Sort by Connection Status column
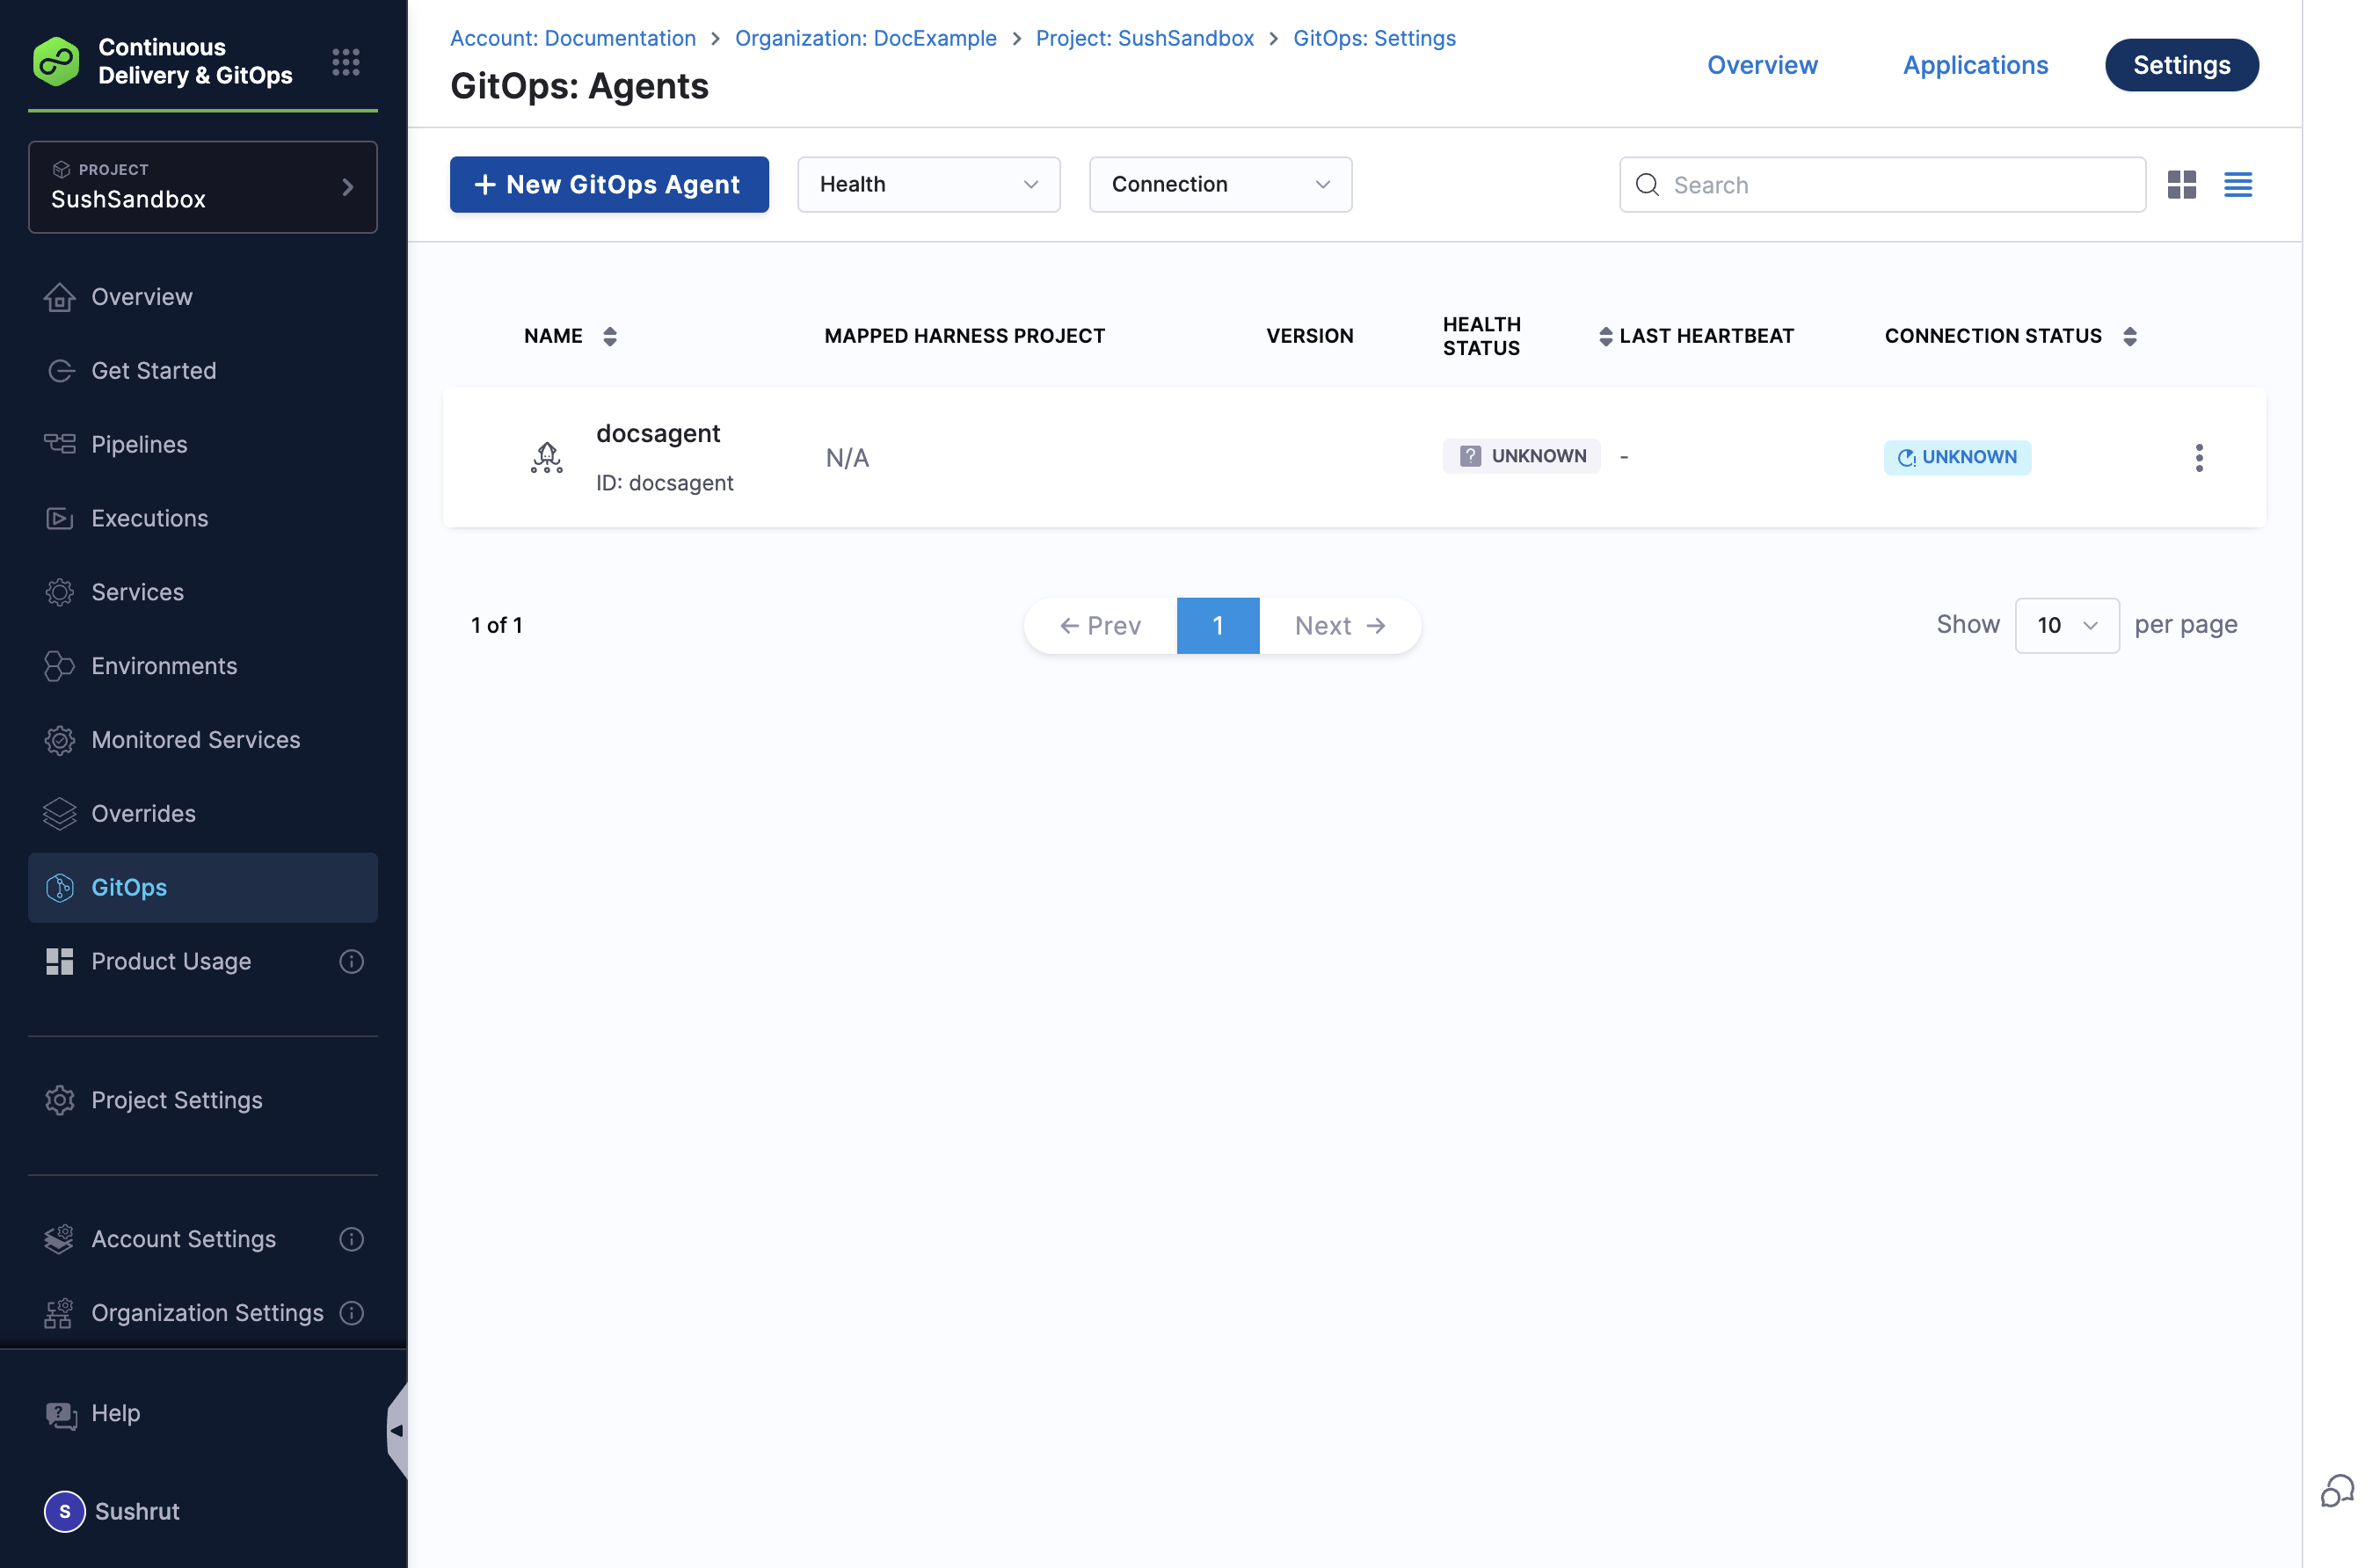2372x1568 pixels. point(2129,336)
